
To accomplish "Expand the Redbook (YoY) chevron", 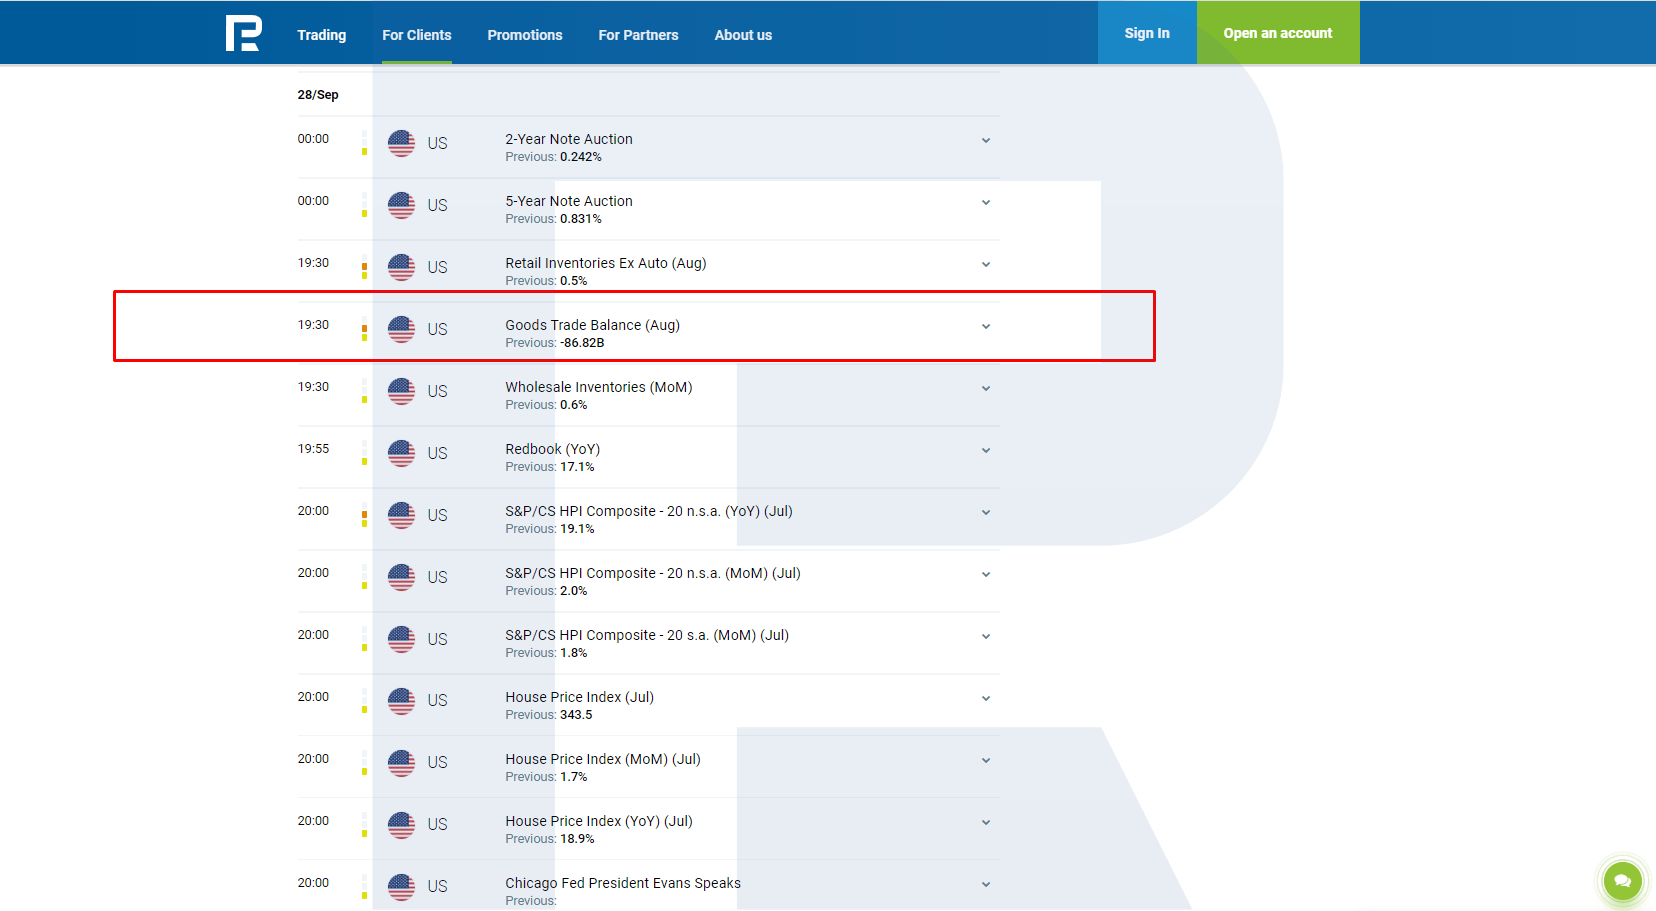I will point(986,451).
